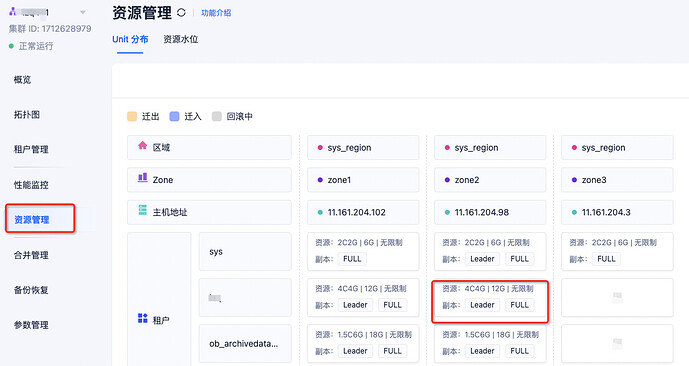Click the empty unit placeholder icon in zone3 bottom row

[x=617, y=344]
